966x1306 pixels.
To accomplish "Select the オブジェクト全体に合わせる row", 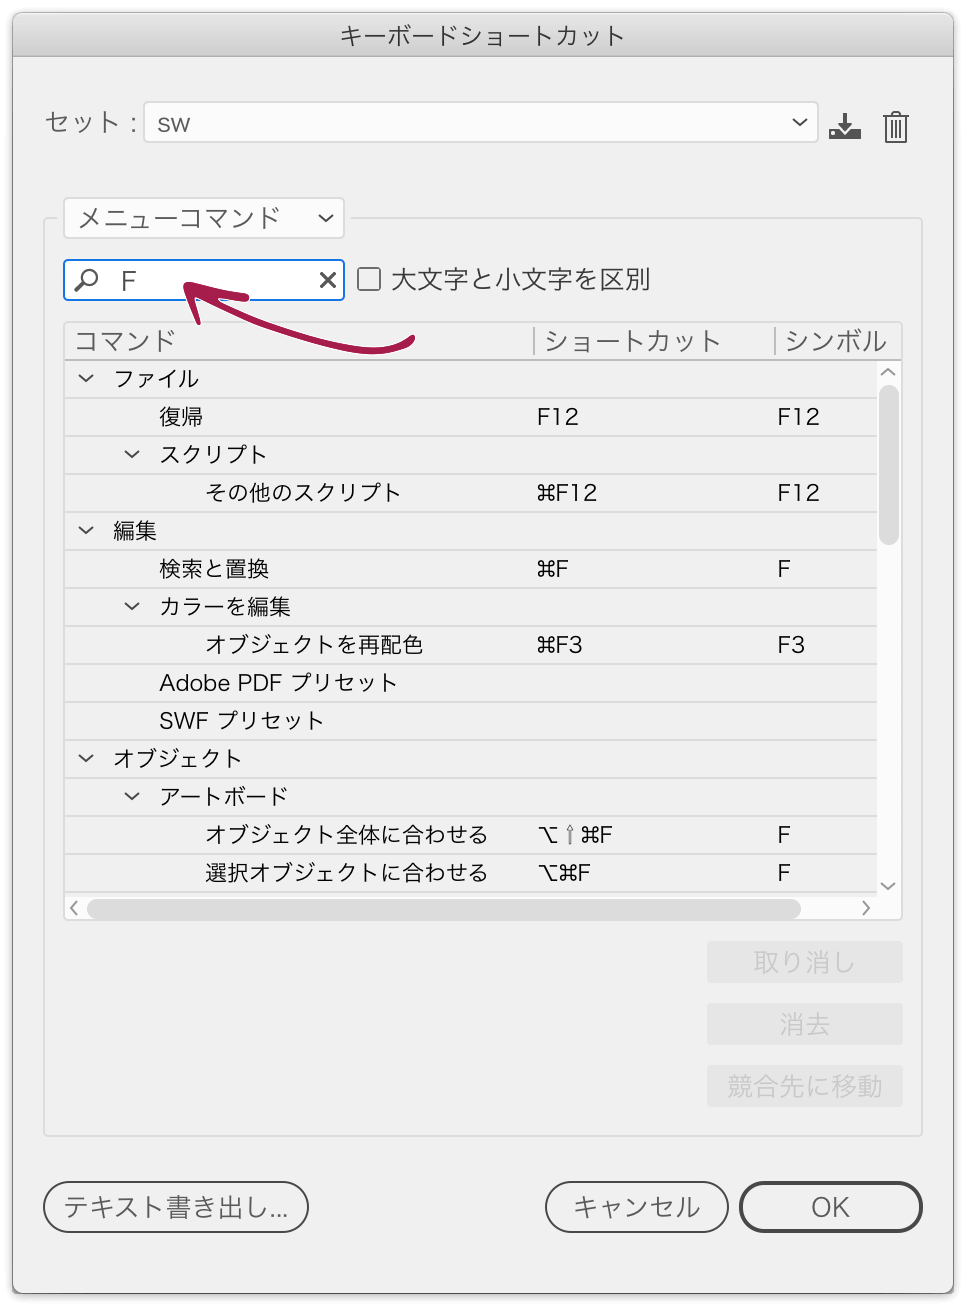I will click(x=471, y=835).
